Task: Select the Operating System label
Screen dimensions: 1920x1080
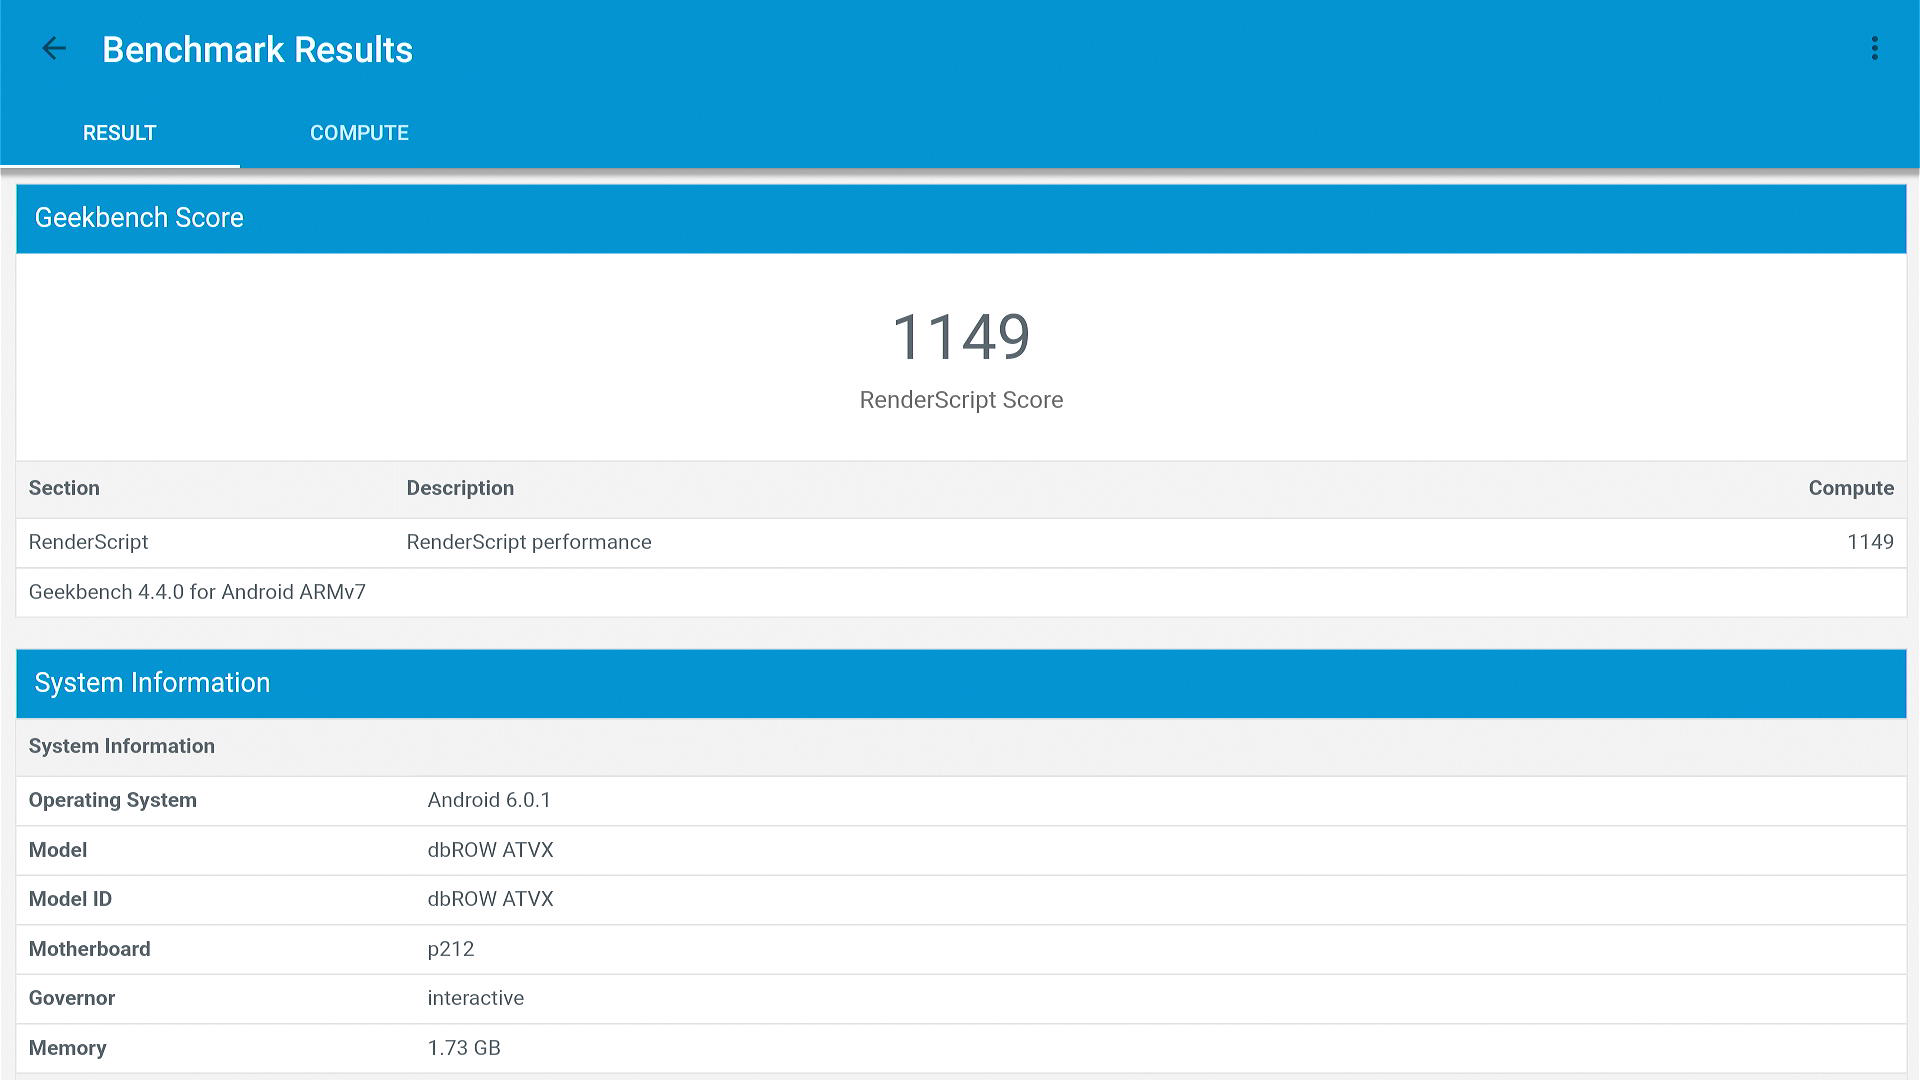Action: 112,800
